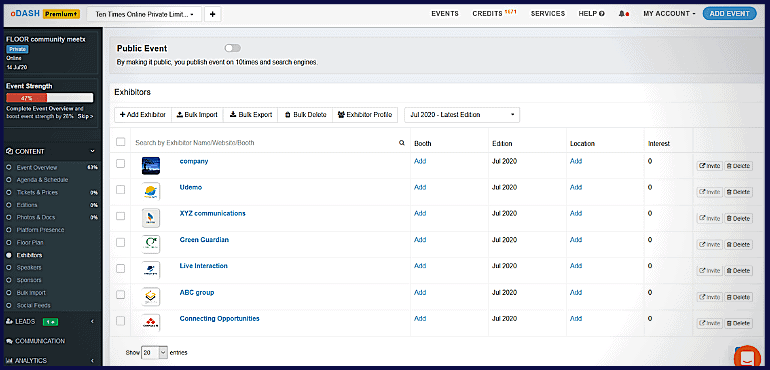Image resolution: width=770 pixels, height=370 pixels.
Task: Click the Bulk Export button
Action: pos(250,115)
